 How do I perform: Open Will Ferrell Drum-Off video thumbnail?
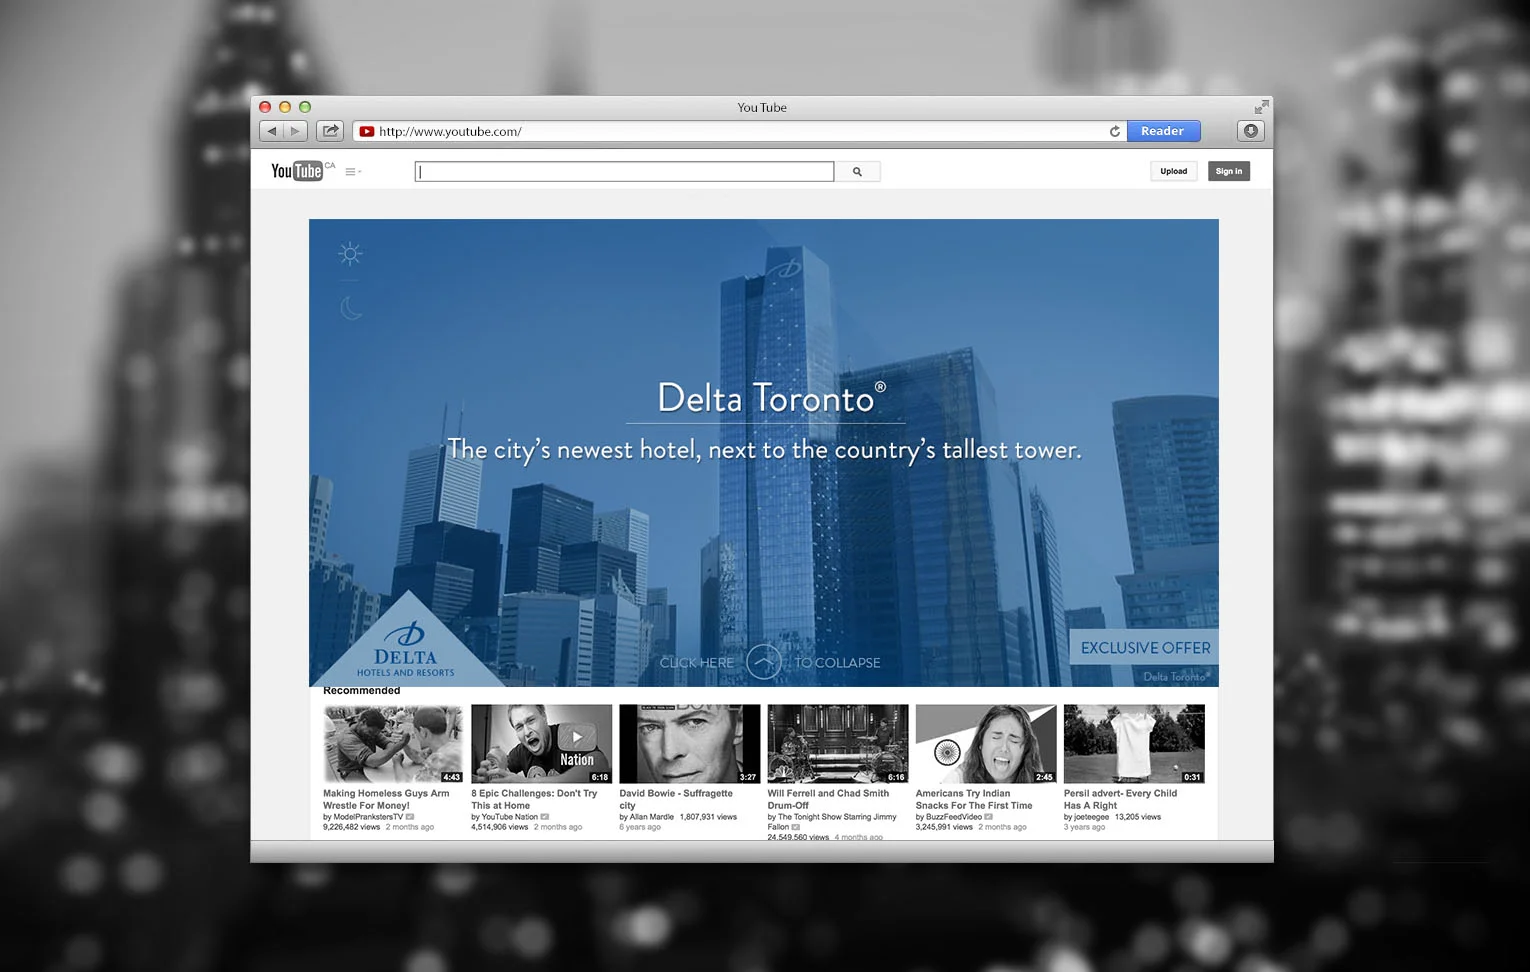click(x=838, y=743)
